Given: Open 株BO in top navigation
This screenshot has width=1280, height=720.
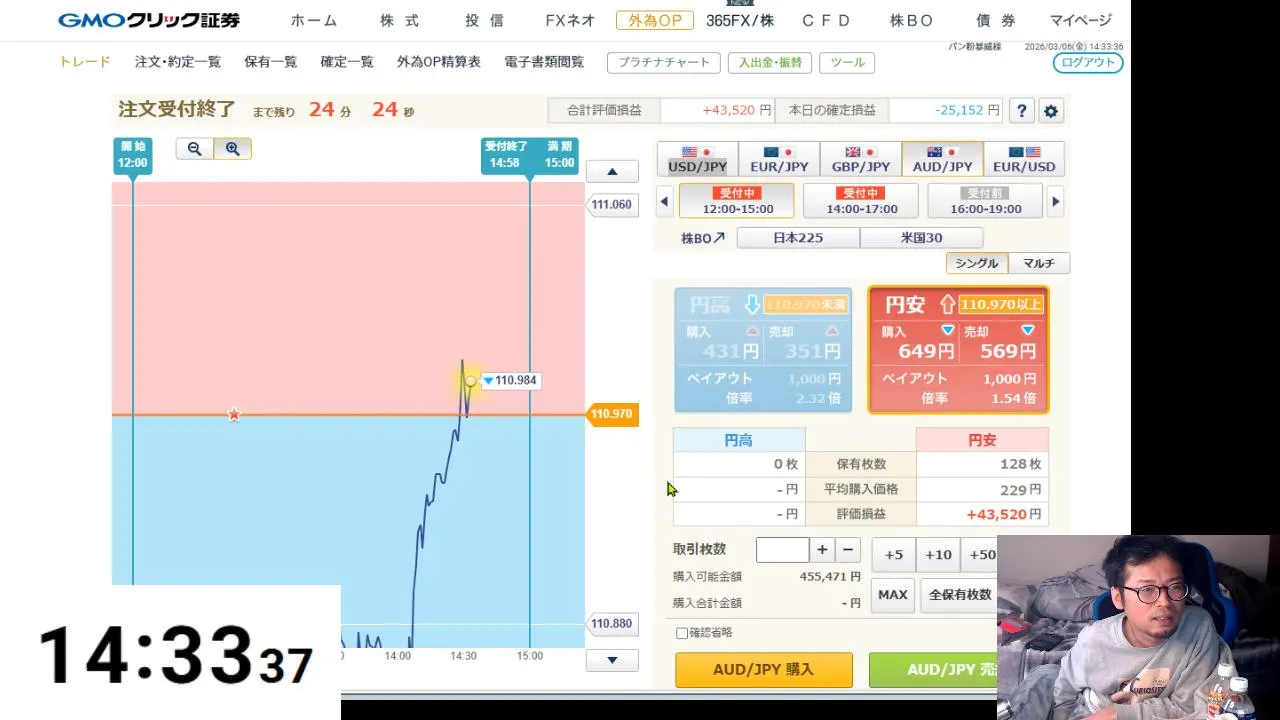Looking at the screenshot, I should click(911, 21).
